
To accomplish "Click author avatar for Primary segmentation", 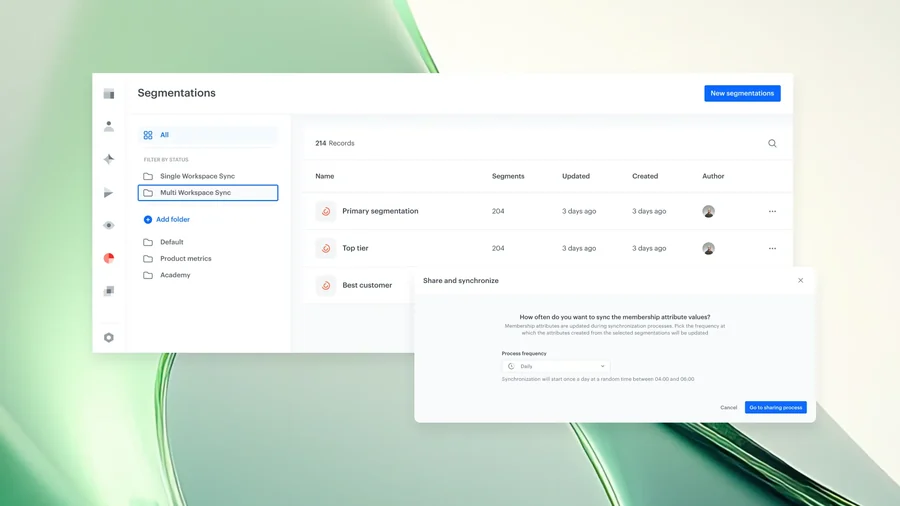I will pos(708,211).
